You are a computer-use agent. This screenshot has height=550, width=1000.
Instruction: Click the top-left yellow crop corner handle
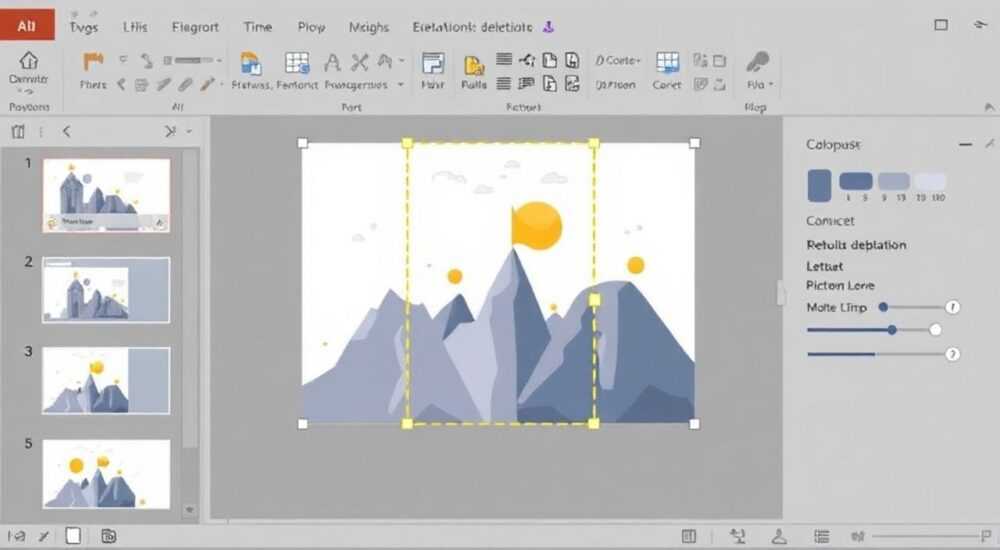408,144
